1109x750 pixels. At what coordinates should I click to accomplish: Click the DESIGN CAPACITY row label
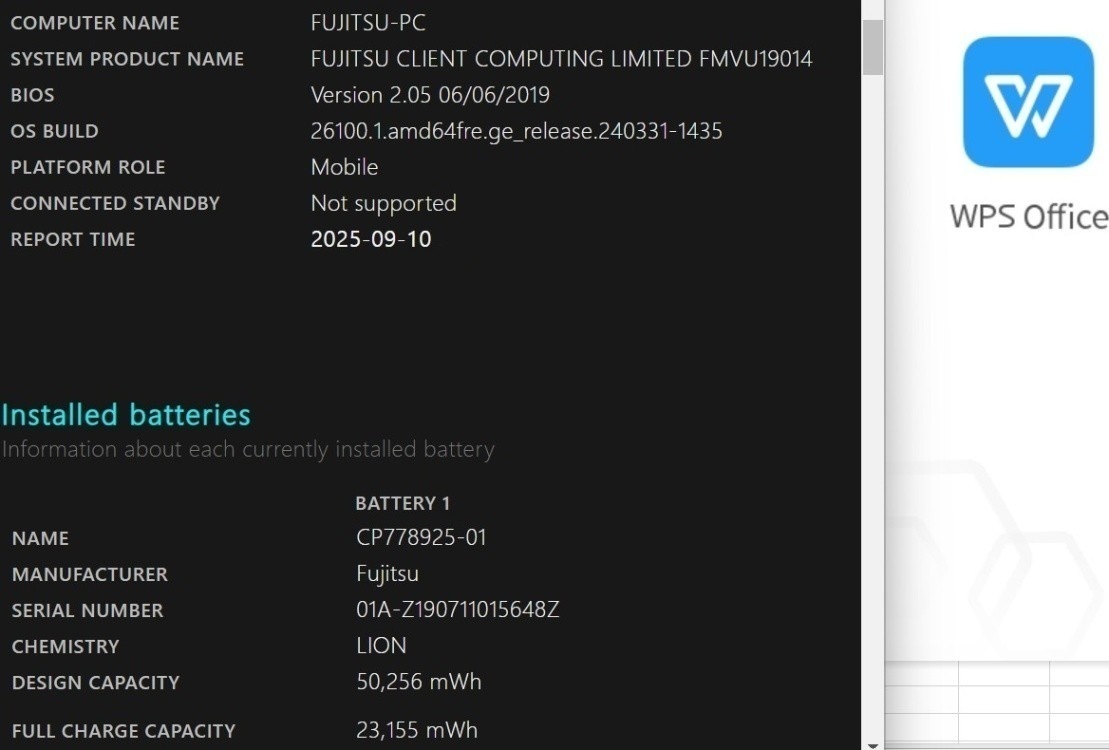(x=95, y=683)
